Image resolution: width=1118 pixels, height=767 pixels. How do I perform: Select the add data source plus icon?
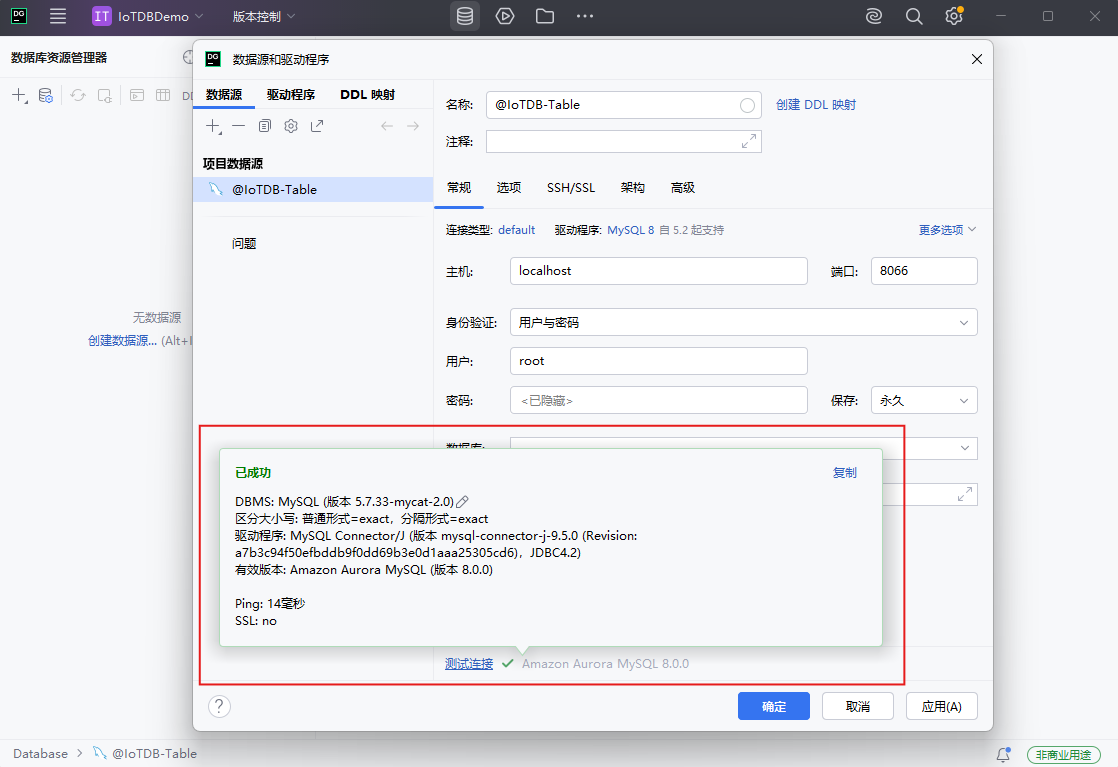pos(214,126)
